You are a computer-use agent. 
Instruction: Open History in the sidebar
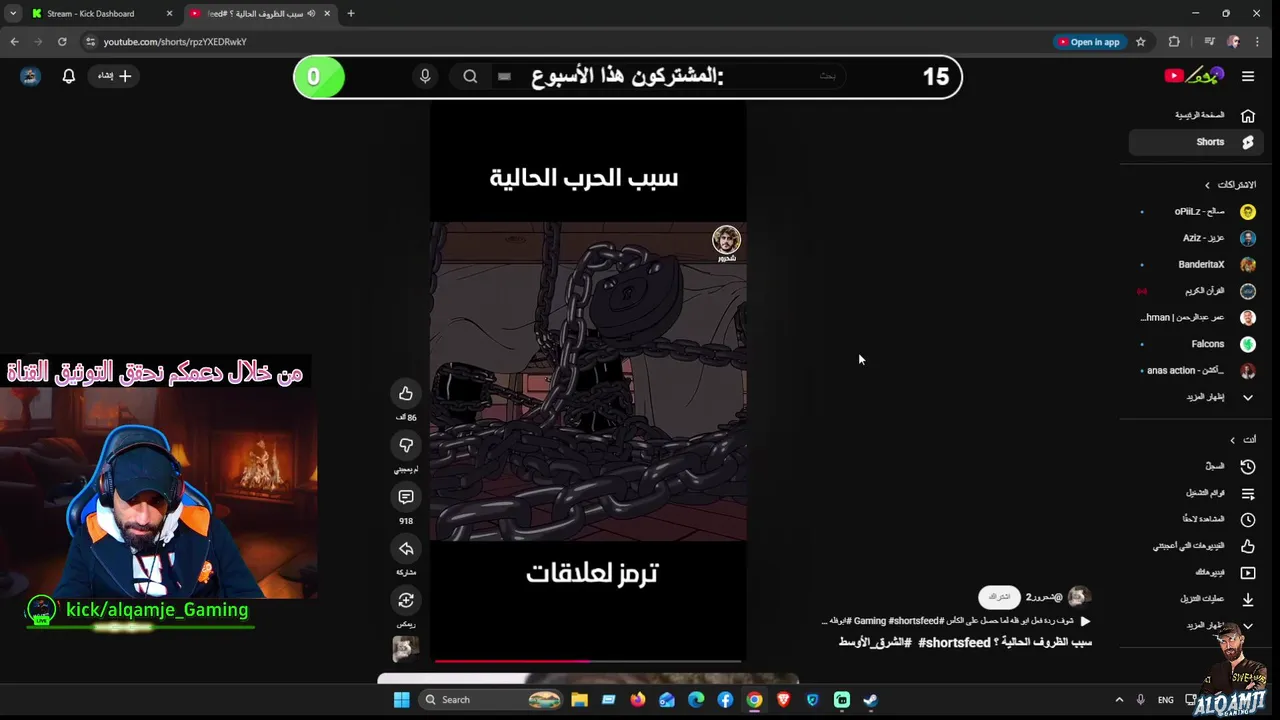click(x=1198, y=466)
